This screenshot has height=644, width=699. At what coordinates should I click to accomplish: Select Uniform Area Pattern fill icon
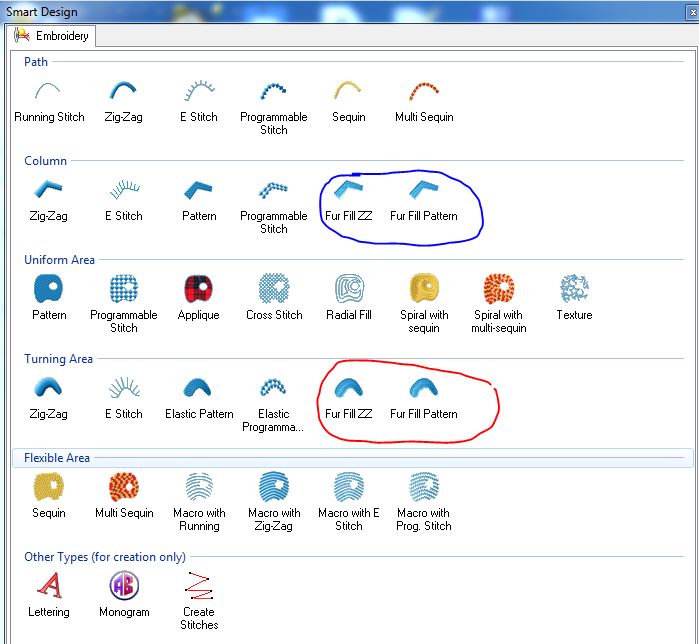48,288
